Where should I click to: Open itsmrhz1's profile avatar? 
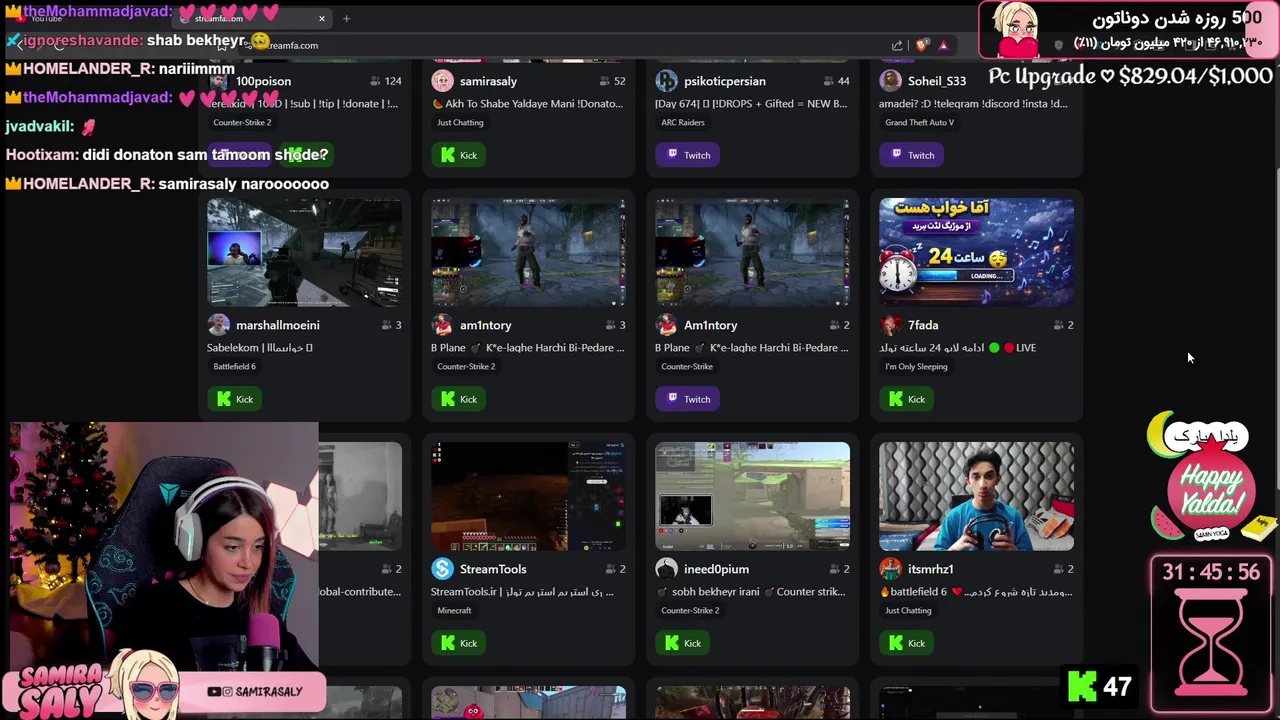[x=890, y=569]
